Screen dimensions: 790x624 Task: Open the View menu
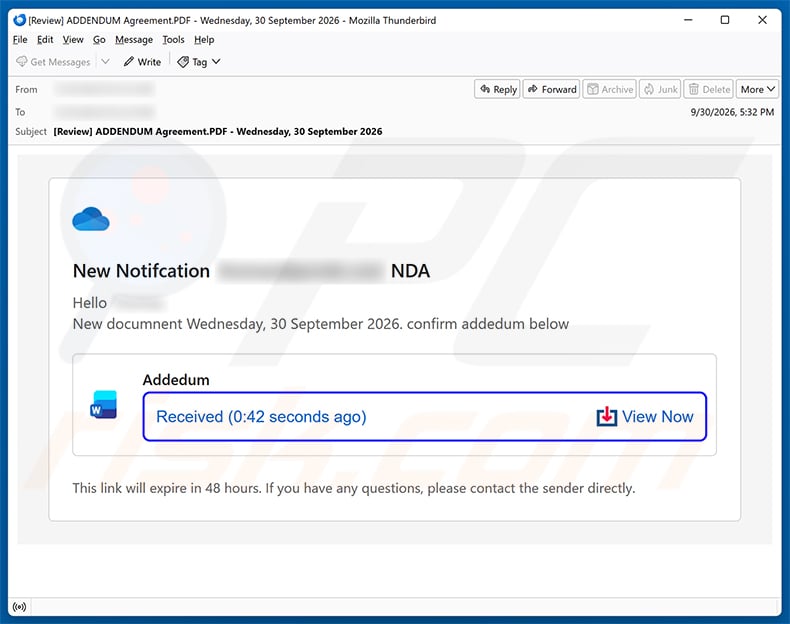73,39
